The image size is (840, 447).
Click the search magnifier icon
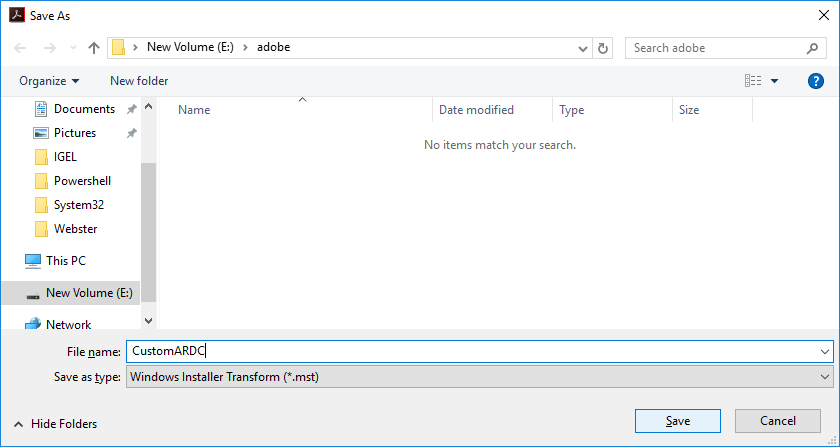812,48
